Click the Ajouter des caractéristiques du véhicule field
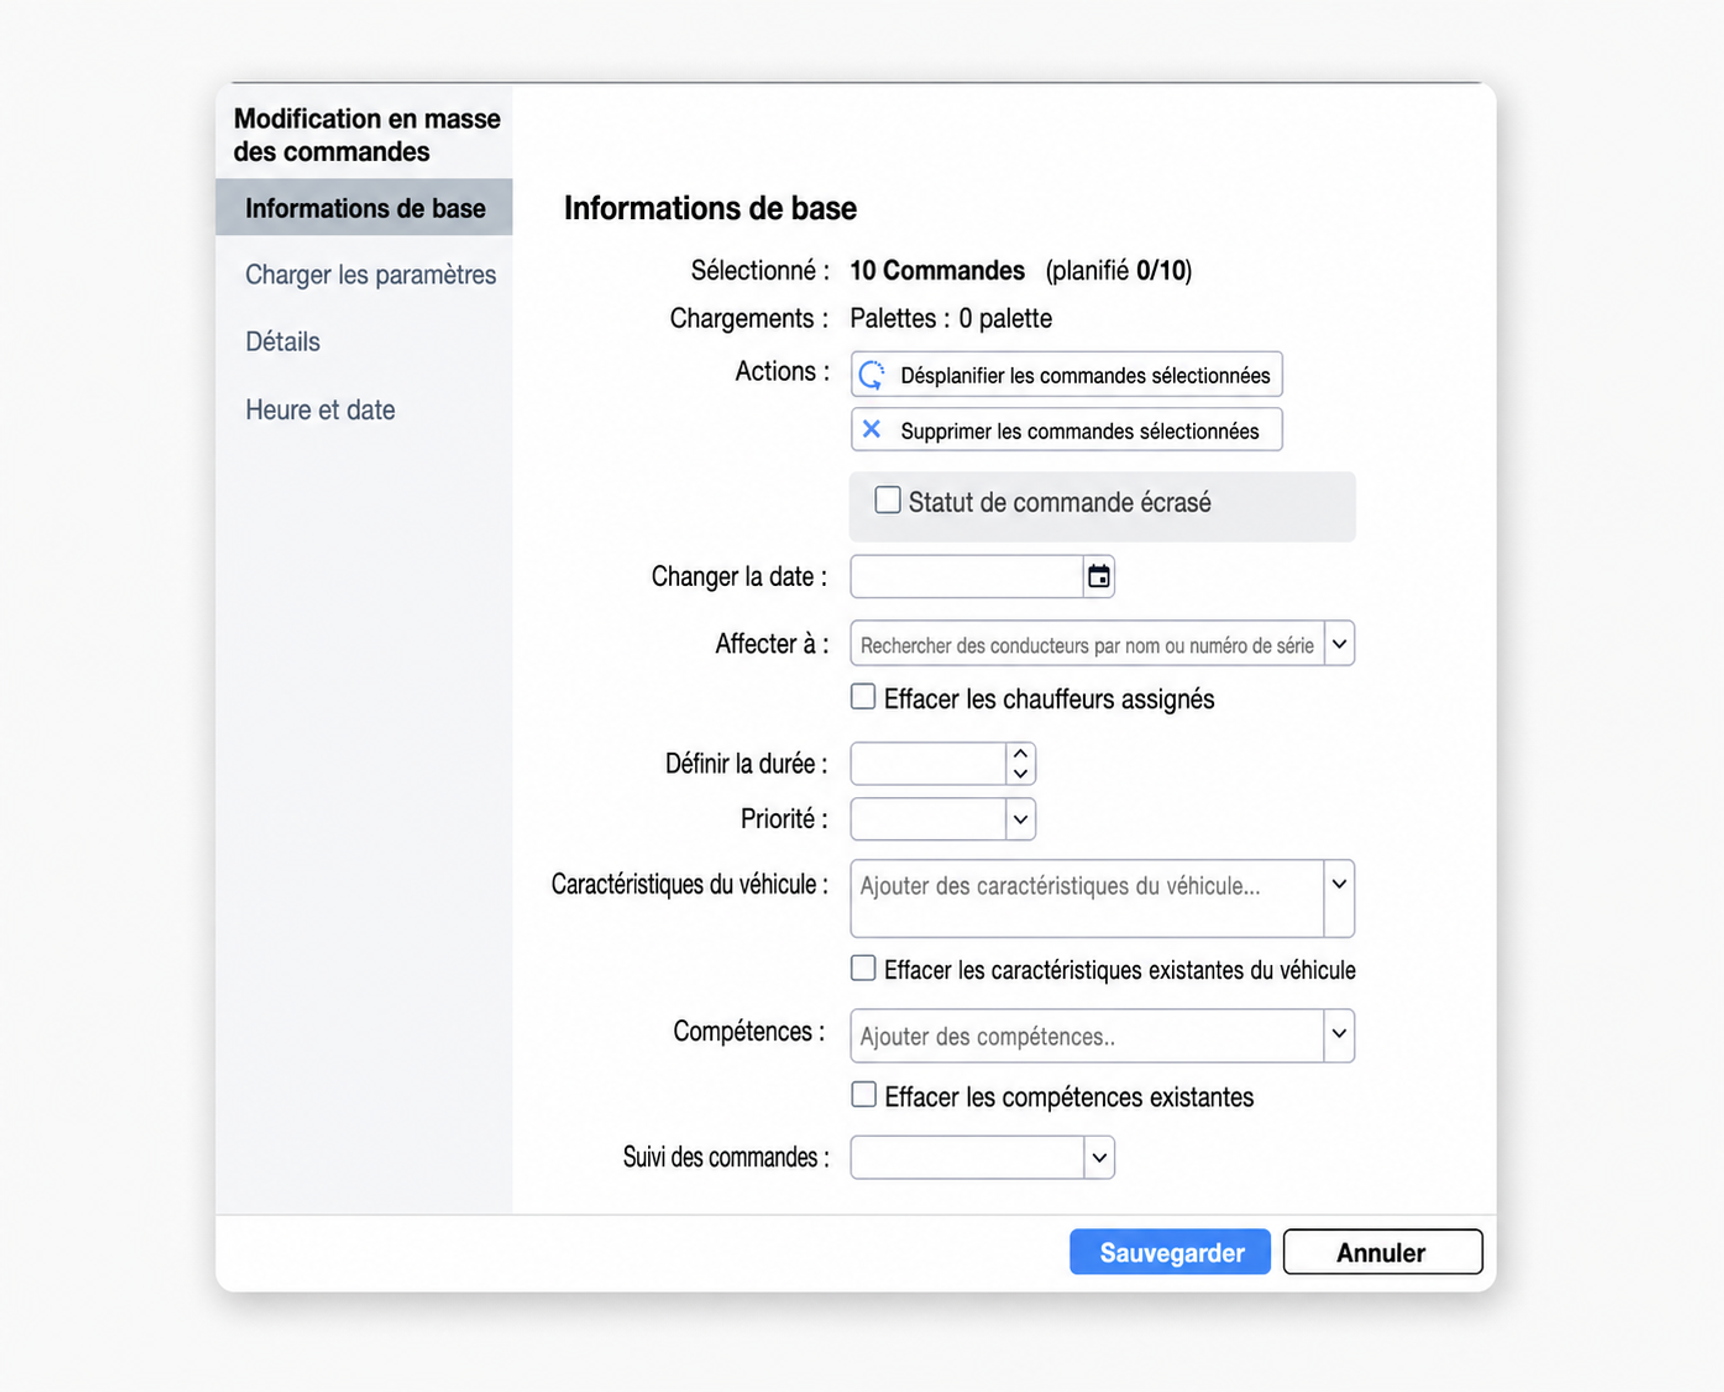 click(1087, 898)
